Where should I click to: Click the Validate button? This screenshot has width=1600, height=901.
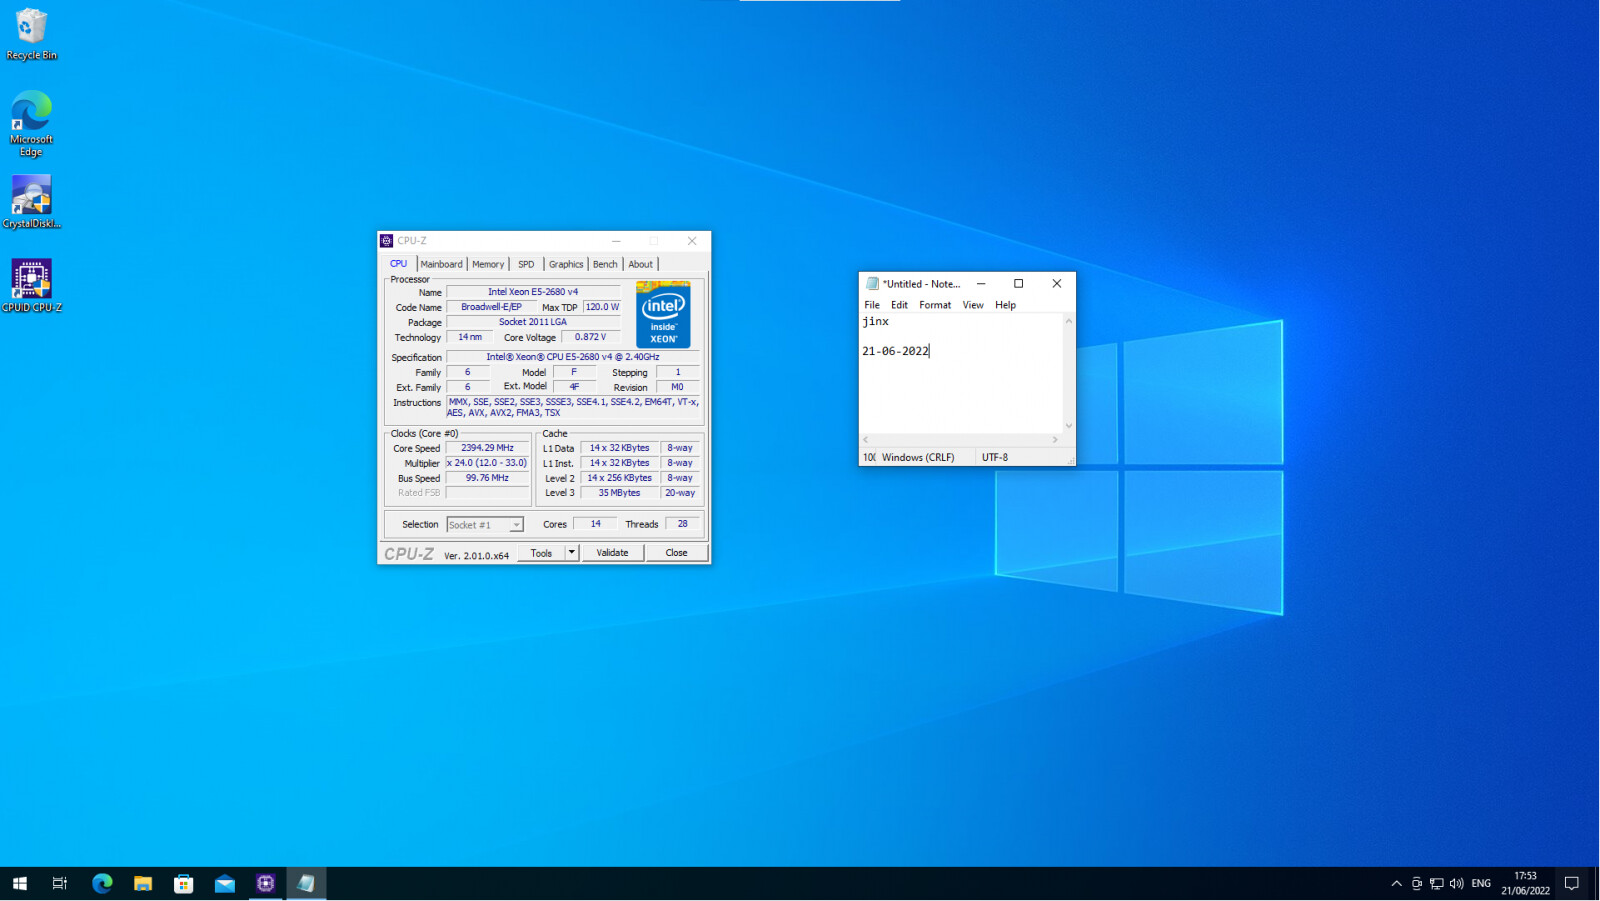(612, 553)
